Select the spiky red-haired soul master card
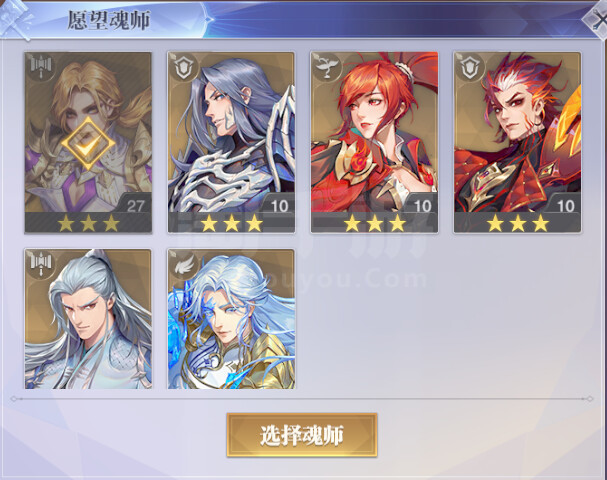This screenshot has height=480, width=607. click(518, 142)
